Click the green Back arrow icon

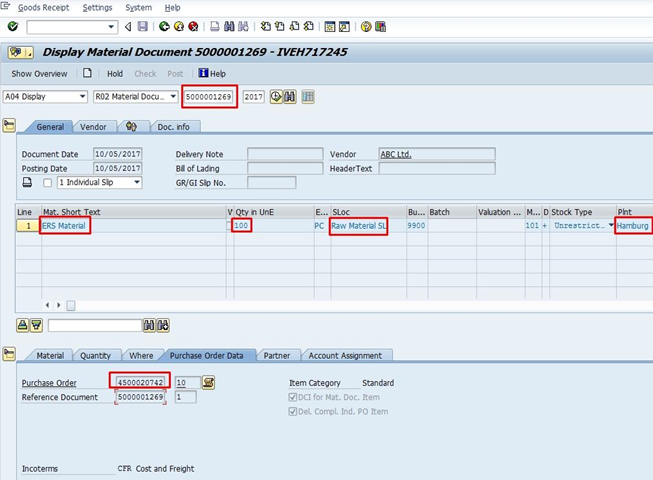[x=164, y=27]
